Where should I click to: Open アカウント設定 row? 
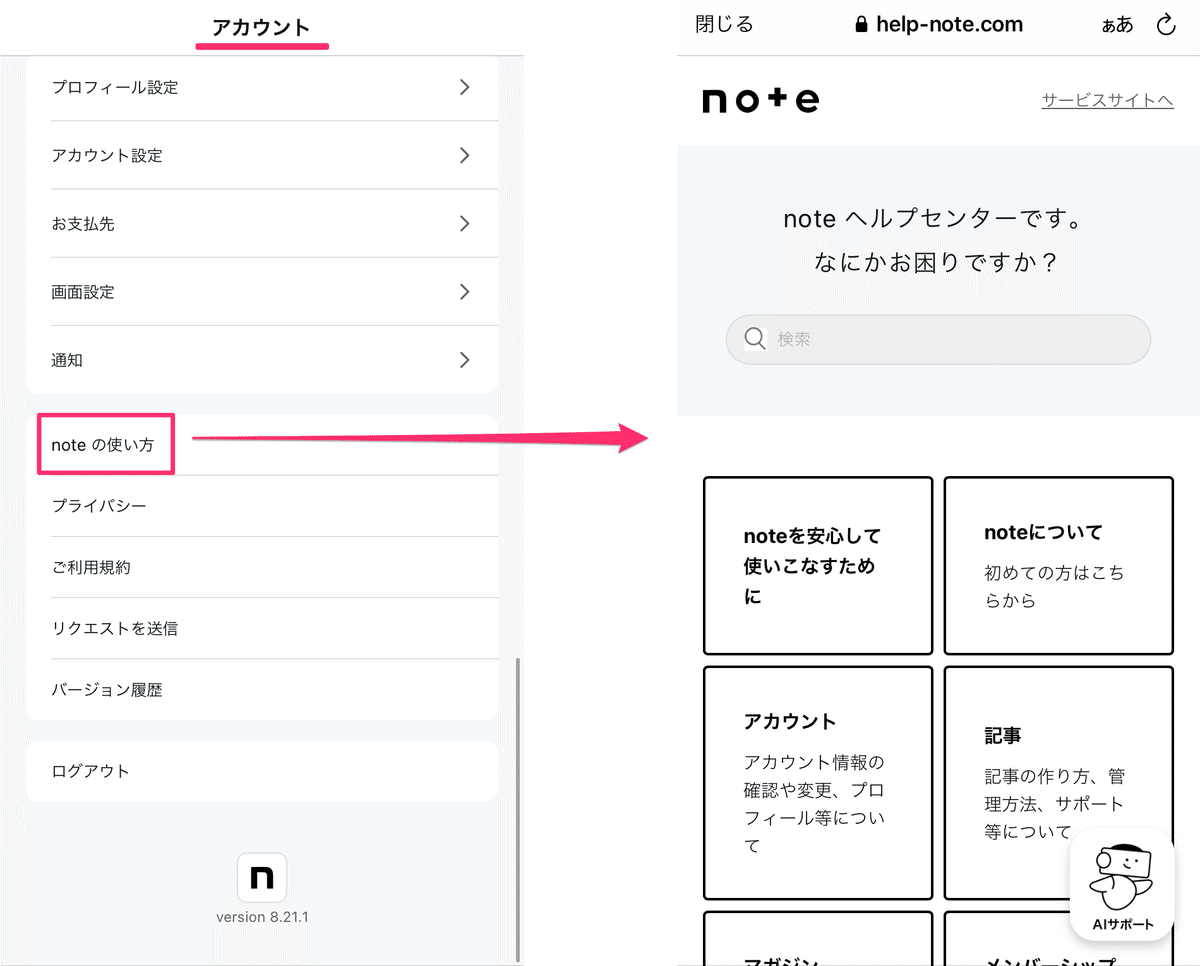(x=262, y=156)
